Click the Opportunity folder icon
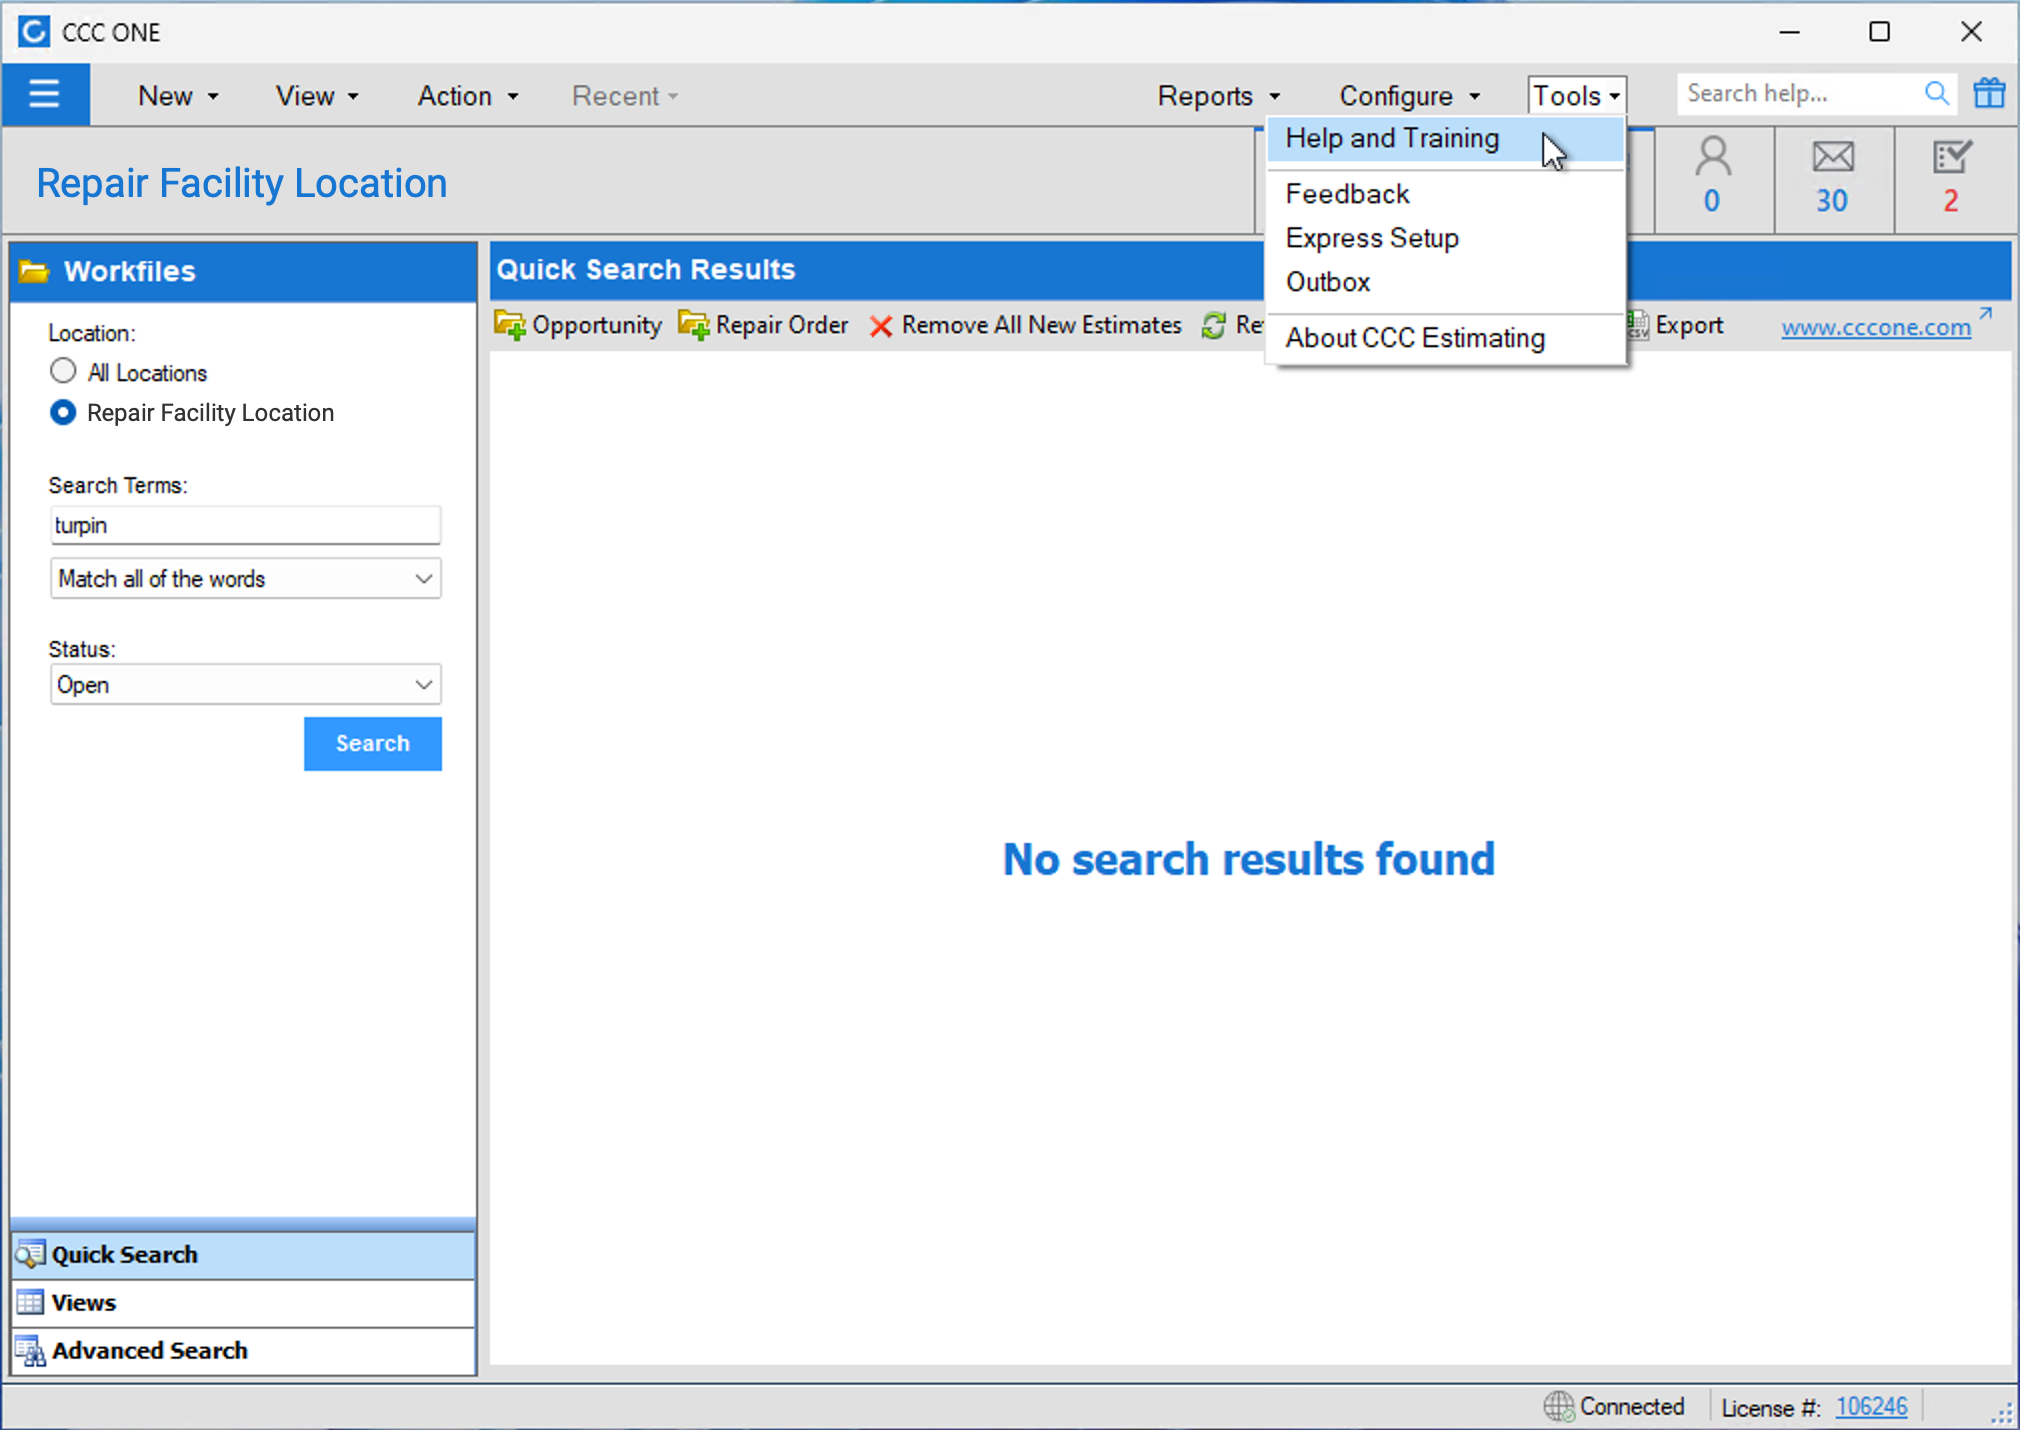2020x1430 pixels. [x=510, y=325]
